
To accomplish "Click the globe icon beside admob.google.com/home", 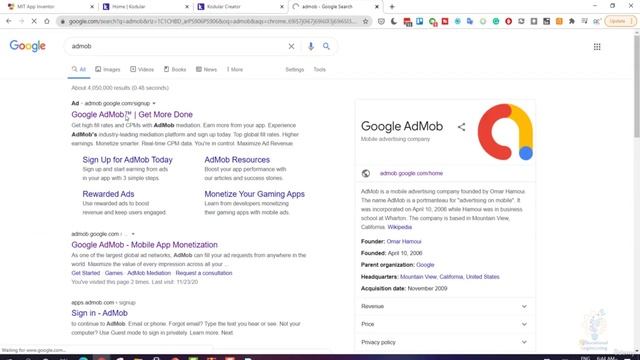I will point(366,173).
